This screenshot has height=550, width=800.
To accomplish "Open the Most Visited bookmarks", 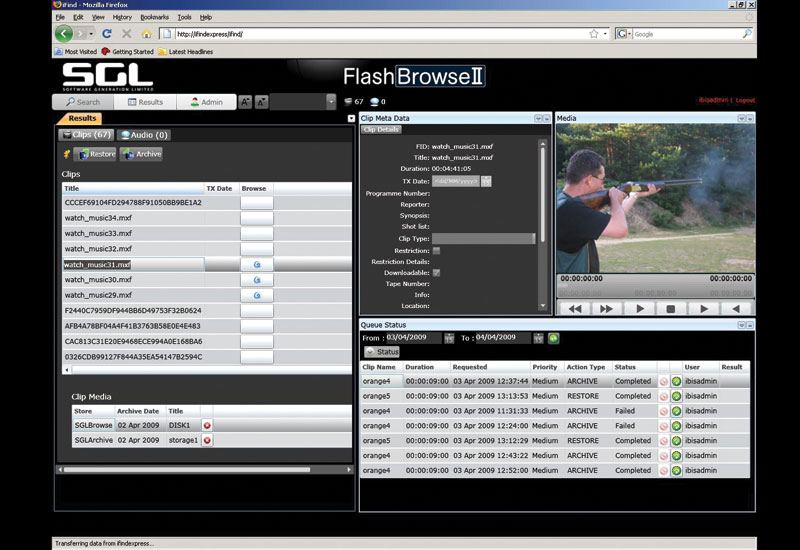I will (76, 52).
